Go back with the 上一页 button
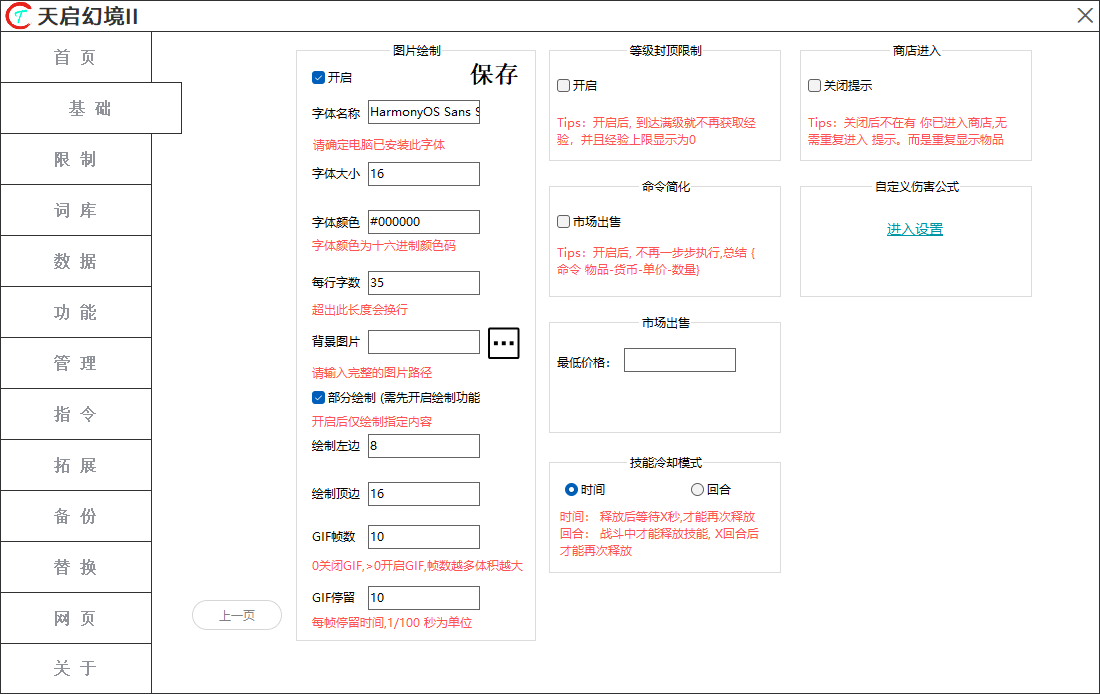 [237, 616]
